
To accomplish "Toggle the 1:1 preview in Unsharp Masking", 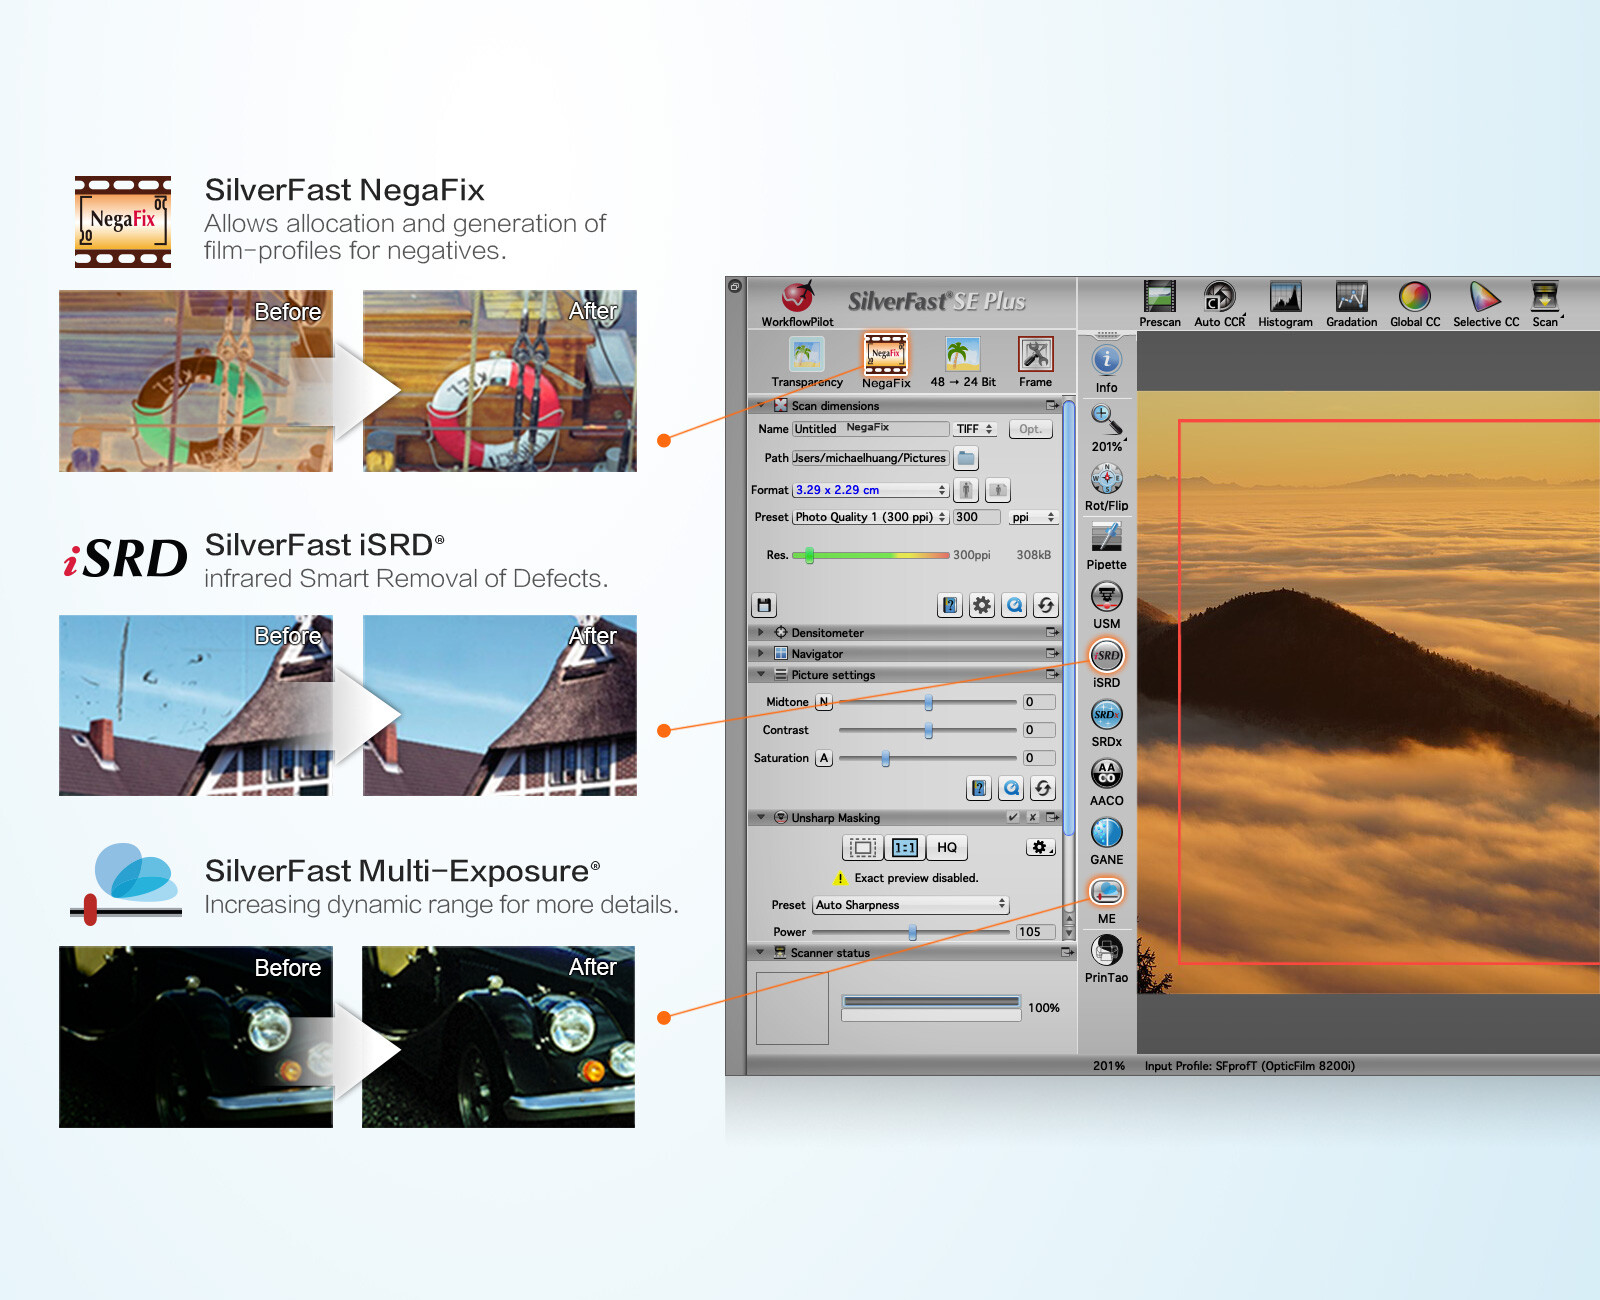I will [x=905, y=848].
